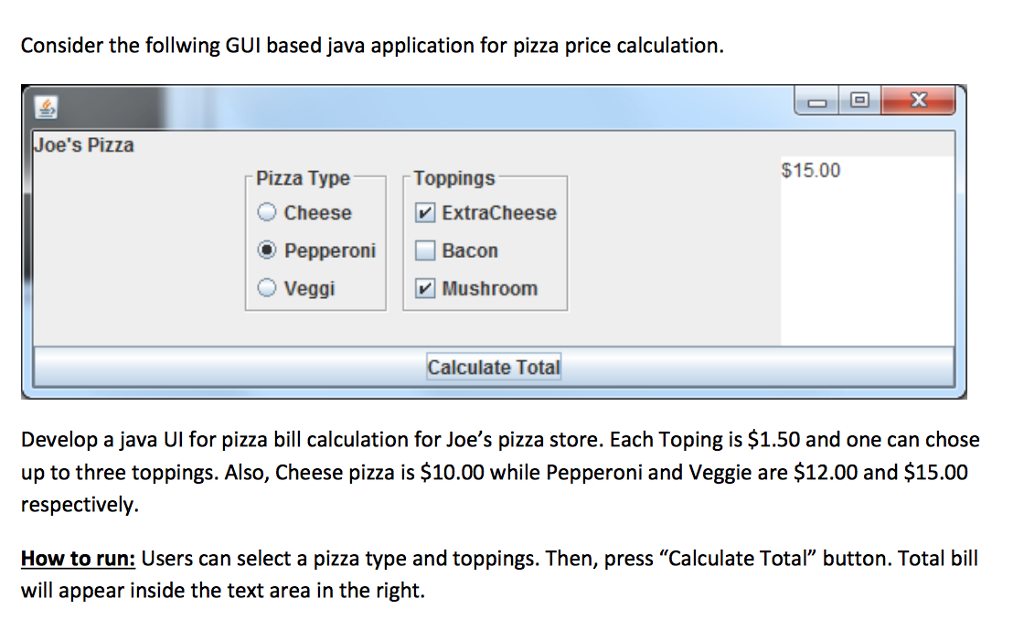Select the Cheese pizza type
This screenshot has height=620, width=1024.
click(267, 212)
